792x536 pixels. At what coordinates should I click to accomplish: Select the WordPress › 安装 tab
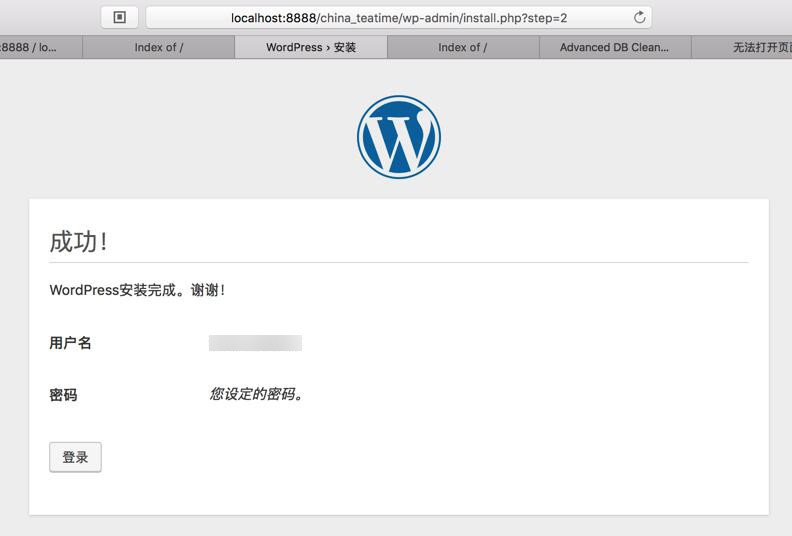311,47
